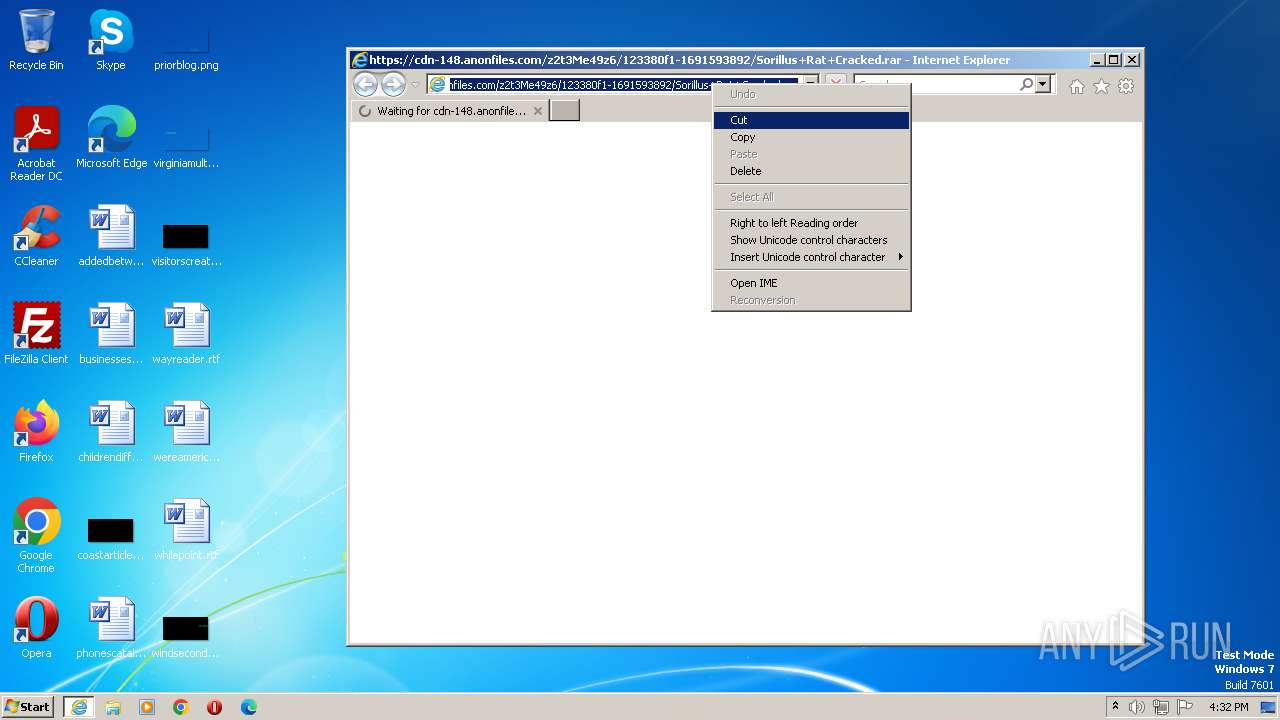Expand the search provider dropdown
1280x720 pixels.
tap(1043, 85)
